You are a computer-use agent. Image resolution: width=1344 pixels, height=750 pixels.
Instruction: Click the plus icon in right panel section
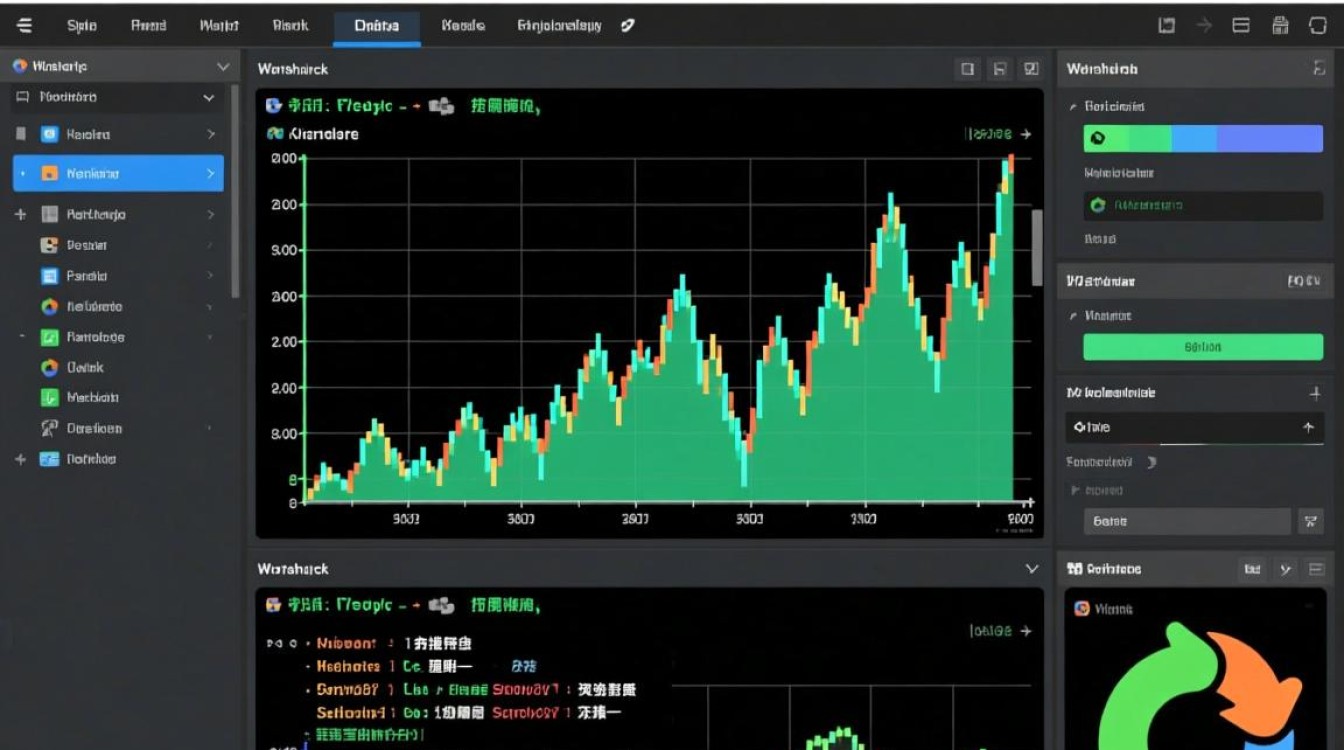coord(1315,394)
